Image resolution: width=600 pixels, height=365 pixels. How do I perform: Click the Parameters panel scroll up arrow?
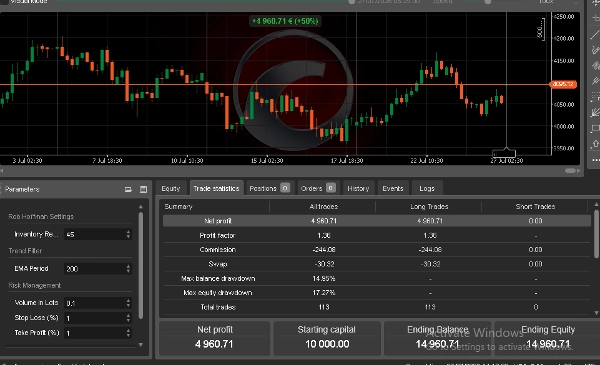(x=141, y=207)
